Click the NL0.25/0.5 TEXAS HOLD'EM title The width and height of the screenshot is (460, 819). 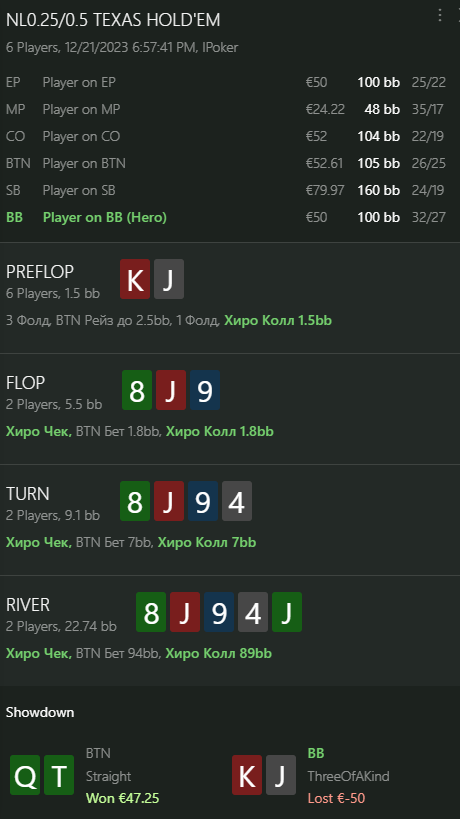tap(113, 20)
